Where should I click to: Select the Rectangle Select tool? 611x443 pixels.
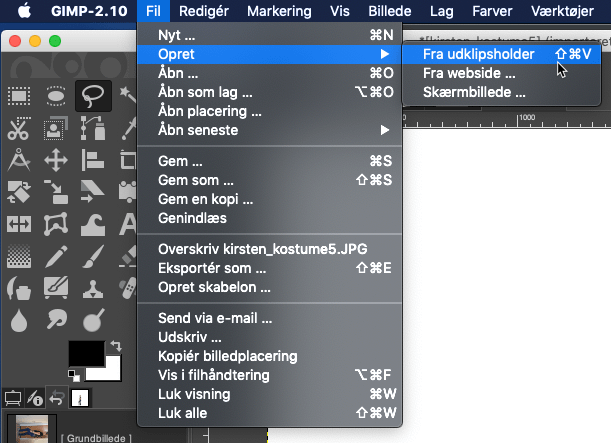(x=19, y=96)
